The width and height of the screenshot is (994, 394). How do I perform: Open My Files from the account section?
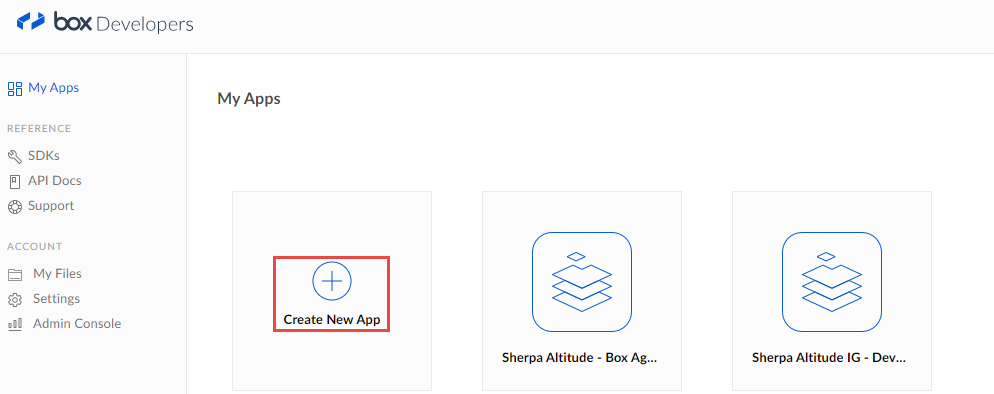coord(57,274)
